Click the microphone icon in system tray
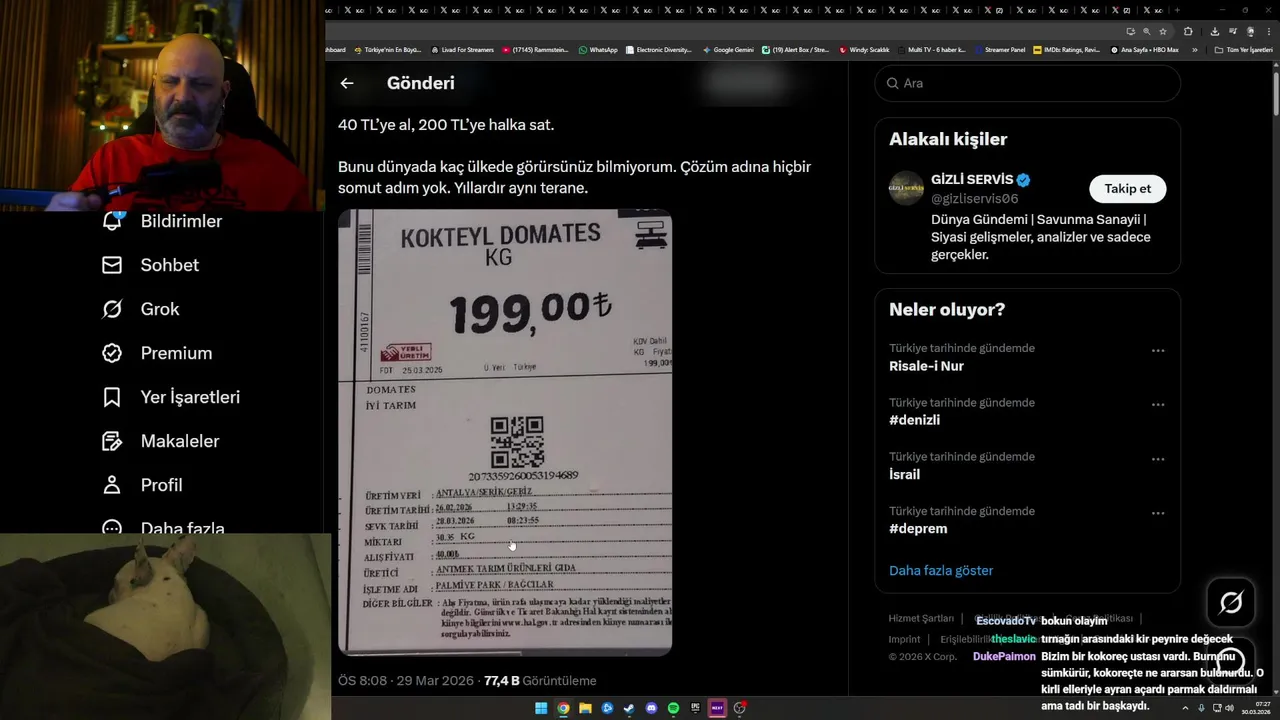The width and height of the screenshot is (1280, 720). [1201, 708]
